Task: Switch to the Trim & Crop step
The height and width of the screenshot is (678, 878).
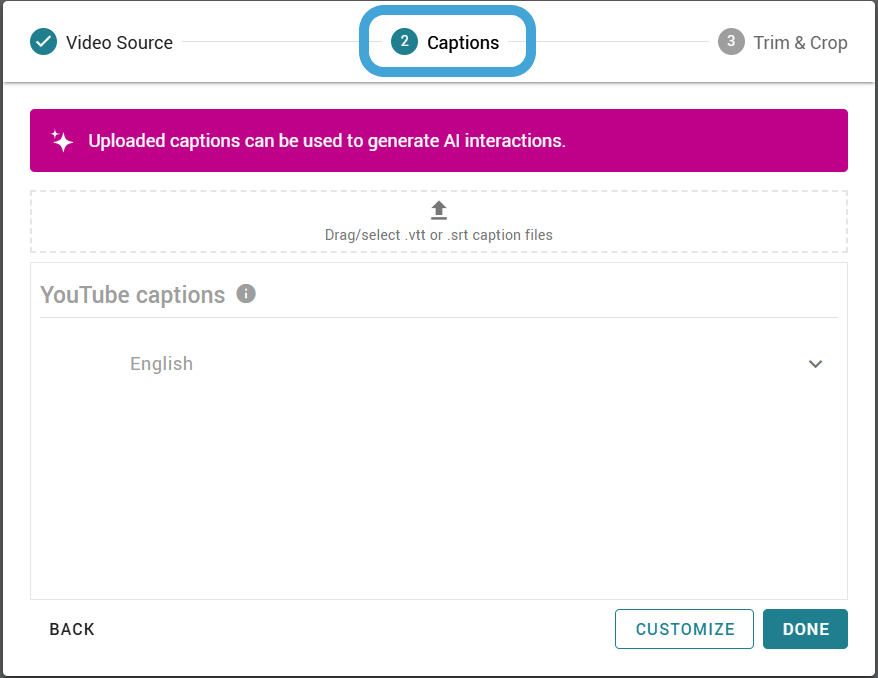Action: pyautogui.click(x=783, y=42)
